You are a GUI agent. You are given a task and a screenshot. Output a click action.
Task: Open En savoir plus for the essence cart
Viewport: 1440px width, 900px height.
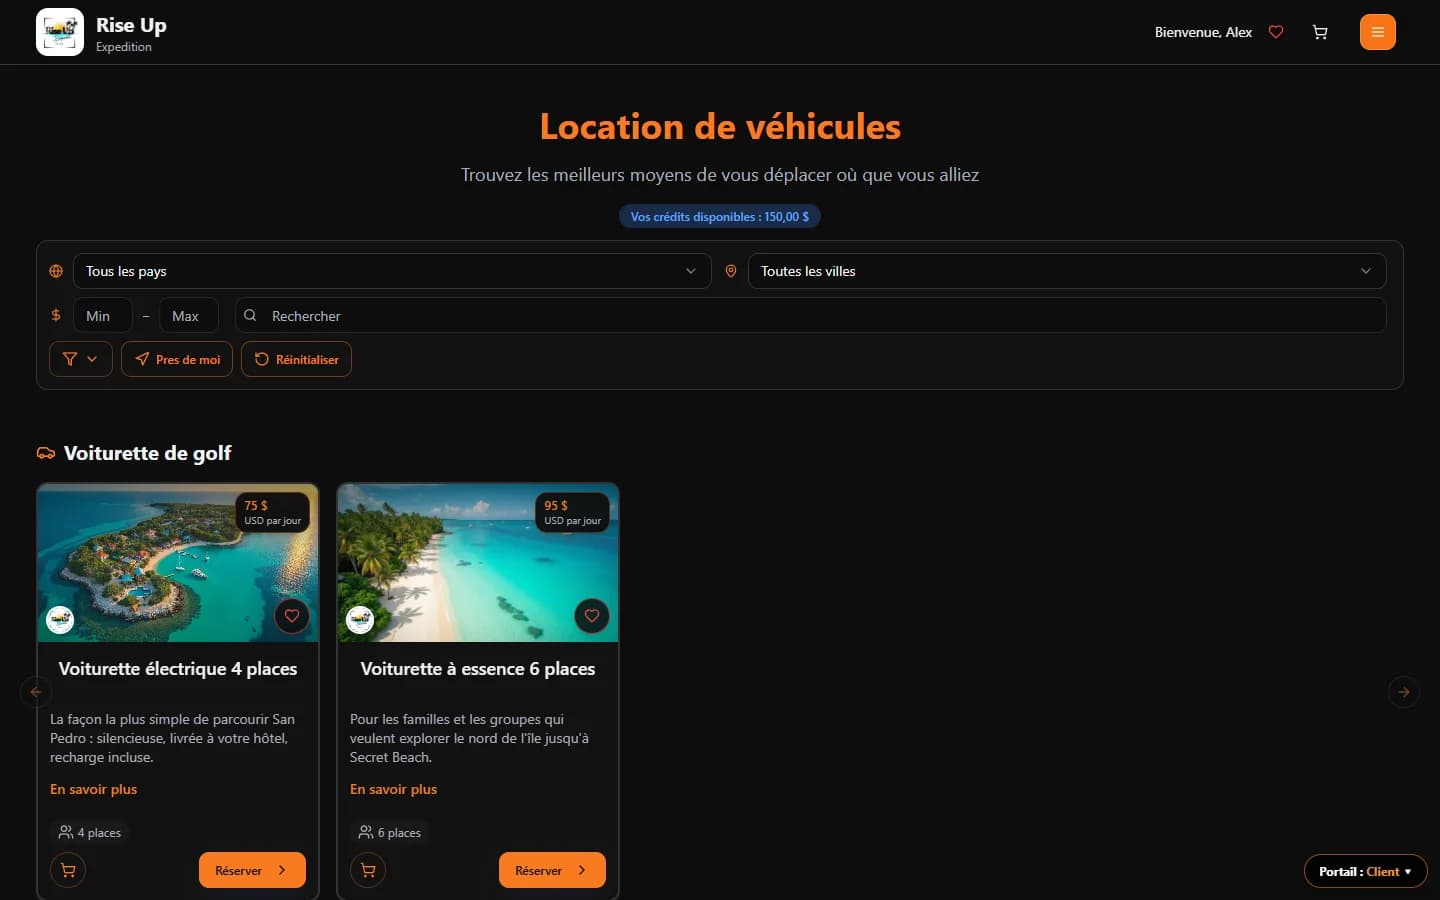coord(394,789)
